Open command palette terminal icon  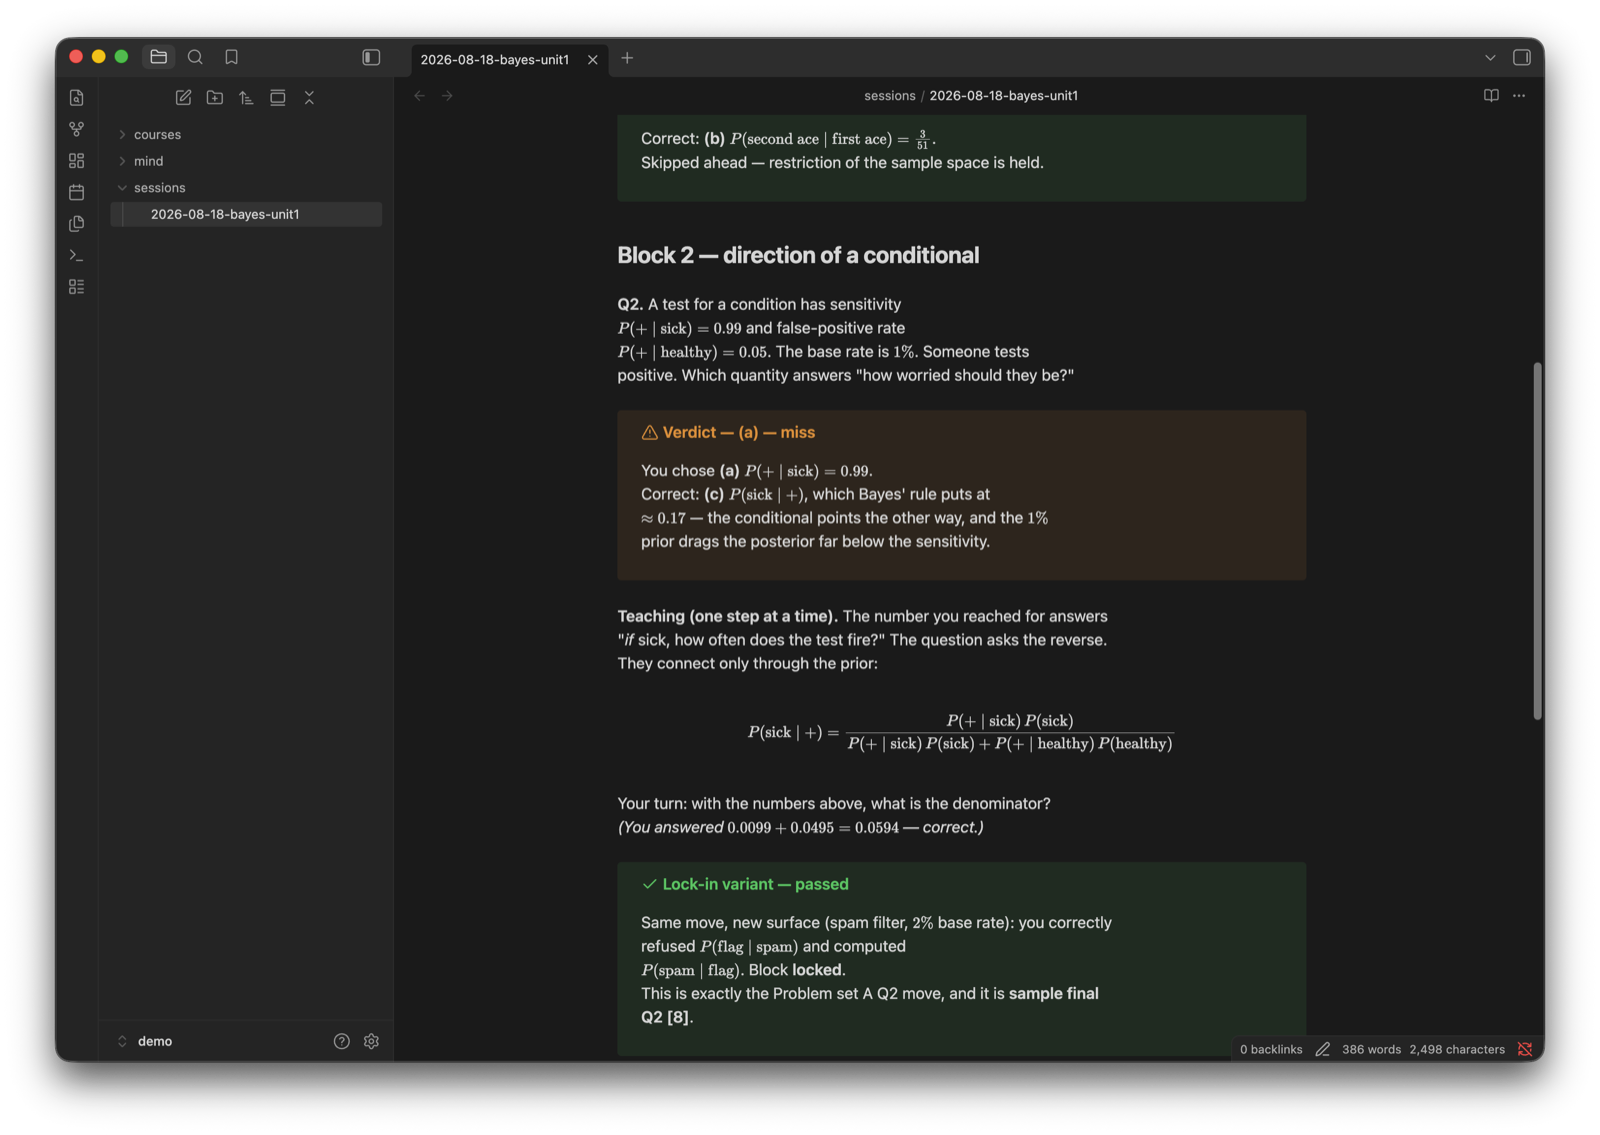pos(77,255)
